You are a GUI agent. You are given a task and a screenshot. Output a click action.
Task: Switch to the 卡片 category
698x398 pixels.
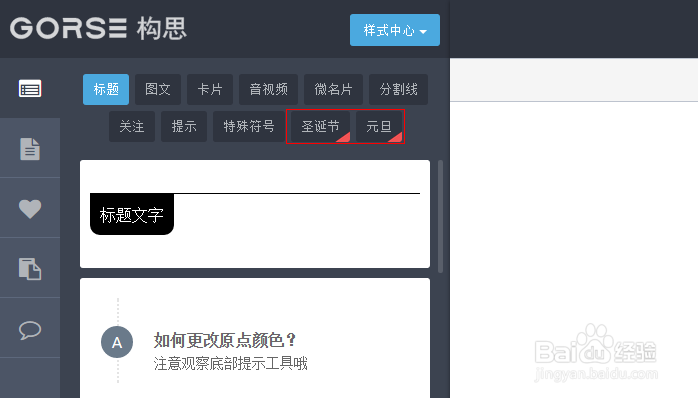[x=210, y=89]
